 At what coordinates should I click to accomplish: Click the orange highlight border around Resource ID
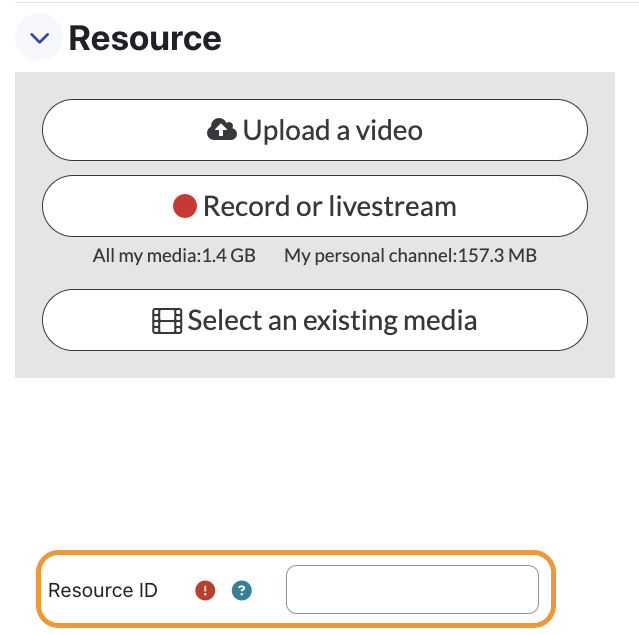(296, 553)
